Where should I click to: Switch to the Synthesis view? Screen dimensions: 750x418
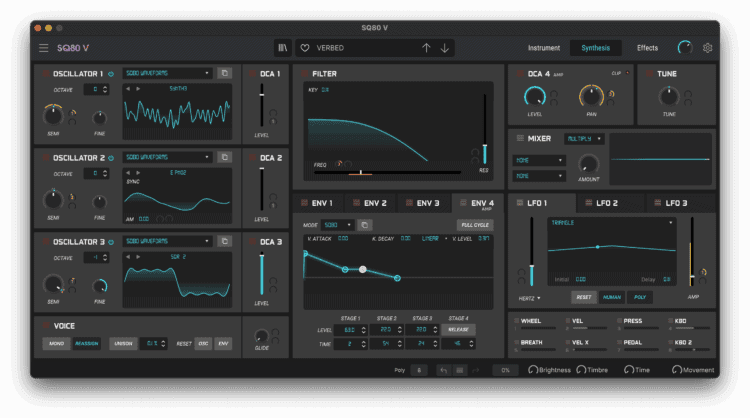click(x=596, y=48)
